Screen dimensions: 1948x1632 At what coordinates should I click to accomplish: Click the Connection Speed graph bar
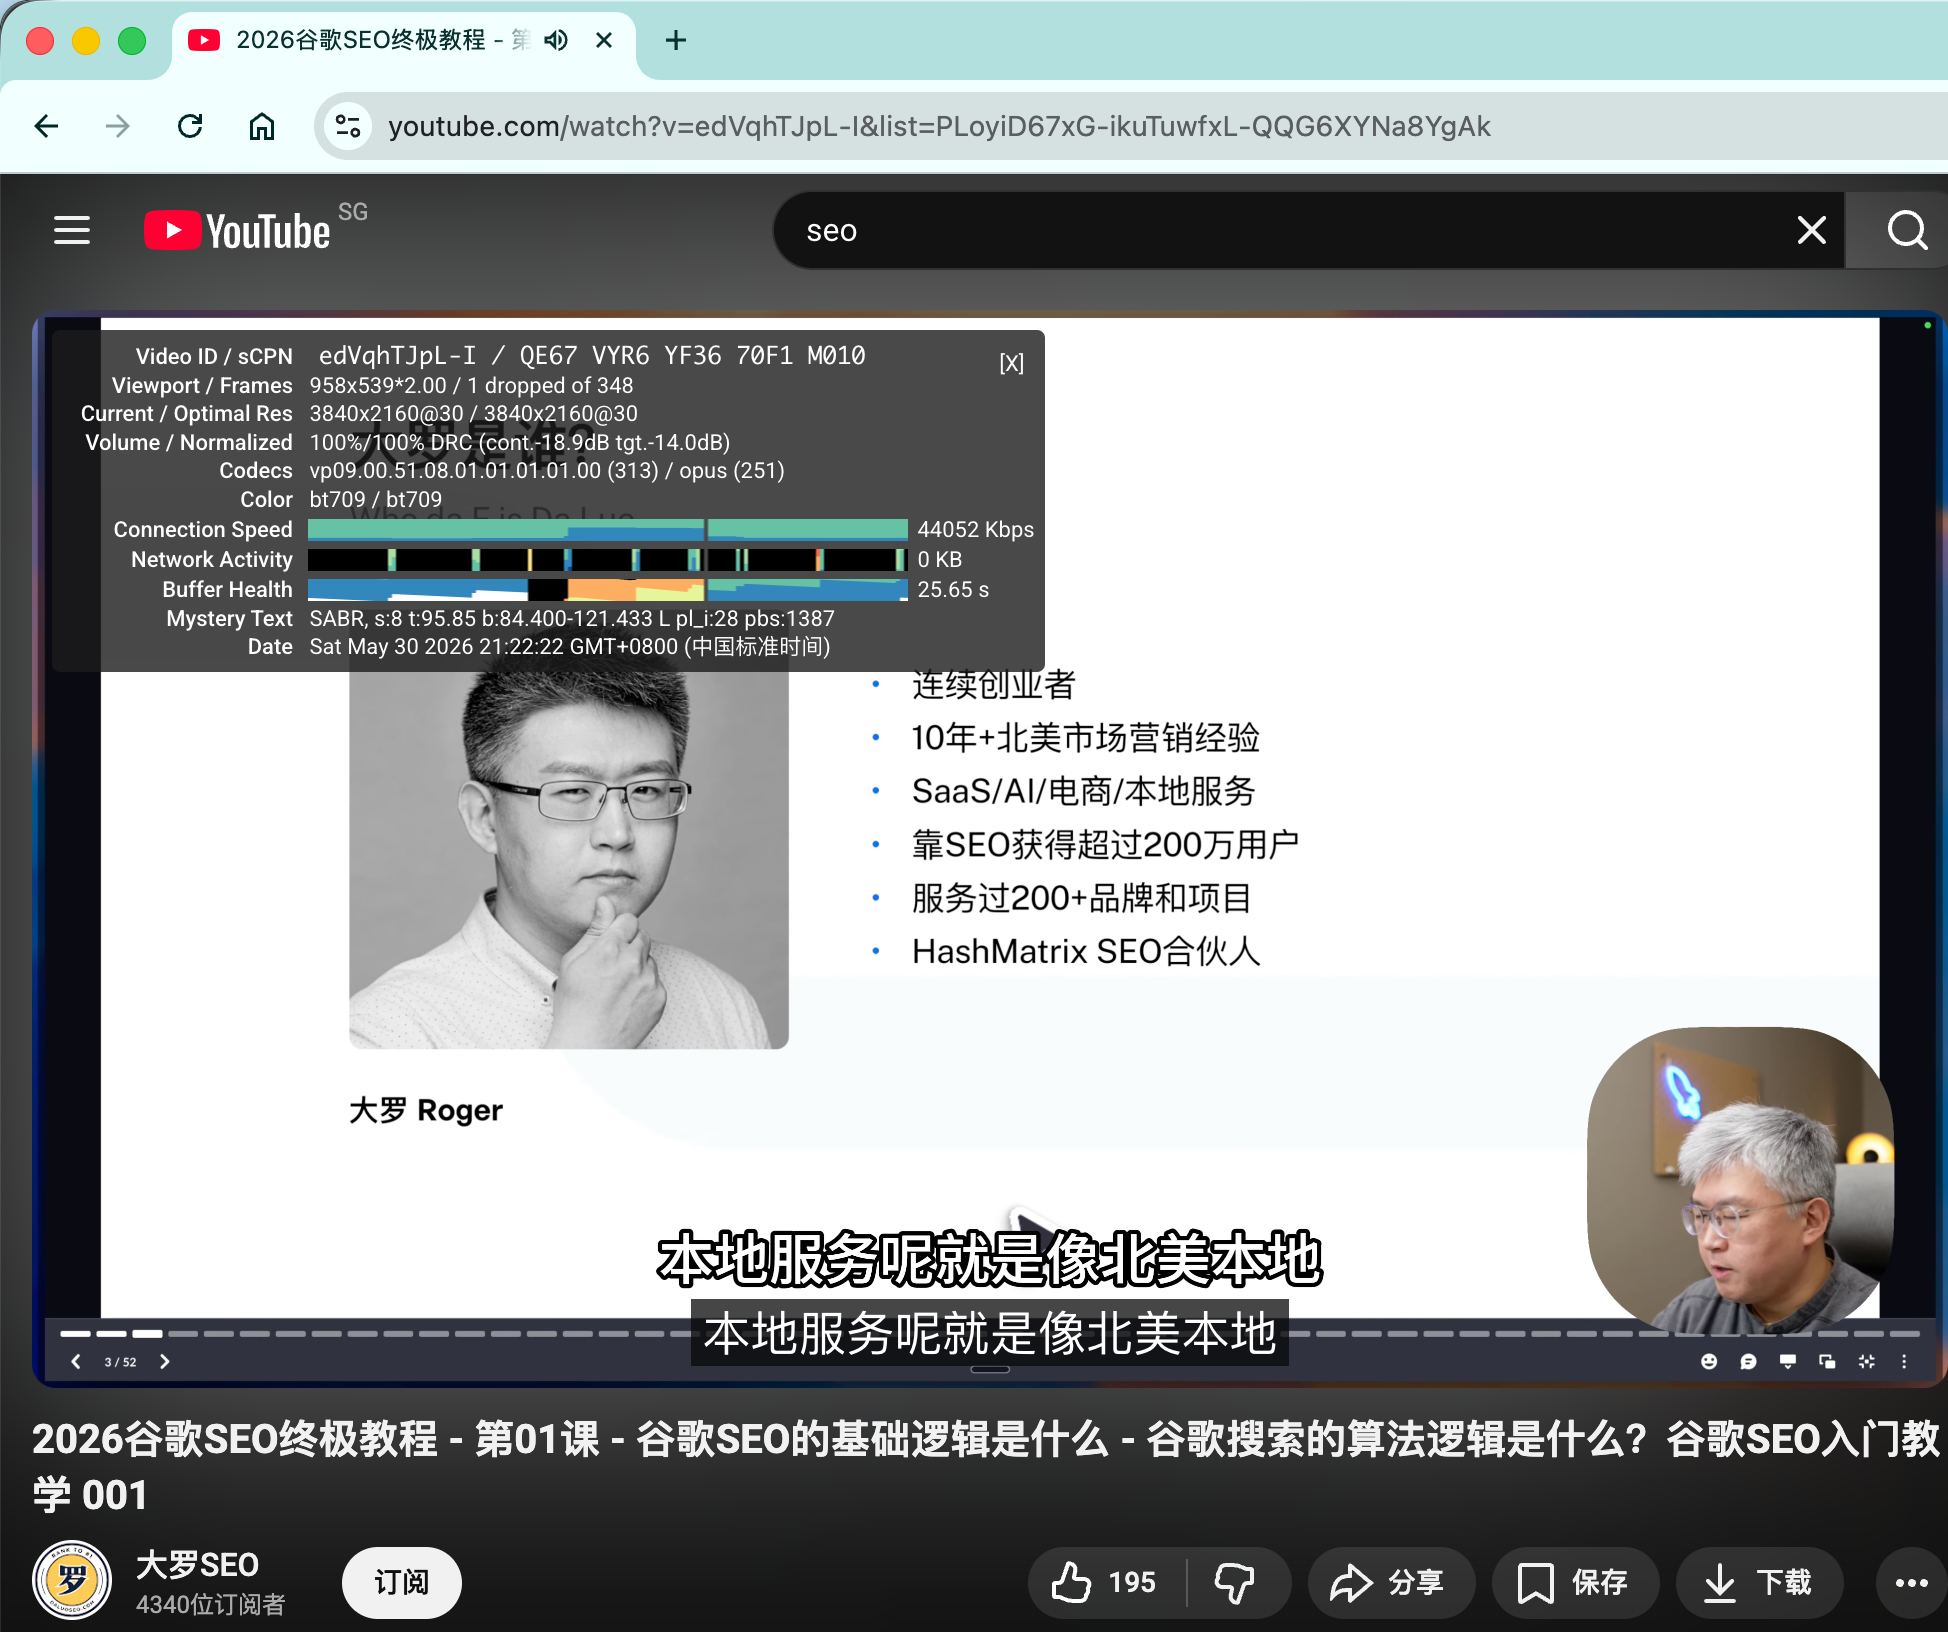607,529
